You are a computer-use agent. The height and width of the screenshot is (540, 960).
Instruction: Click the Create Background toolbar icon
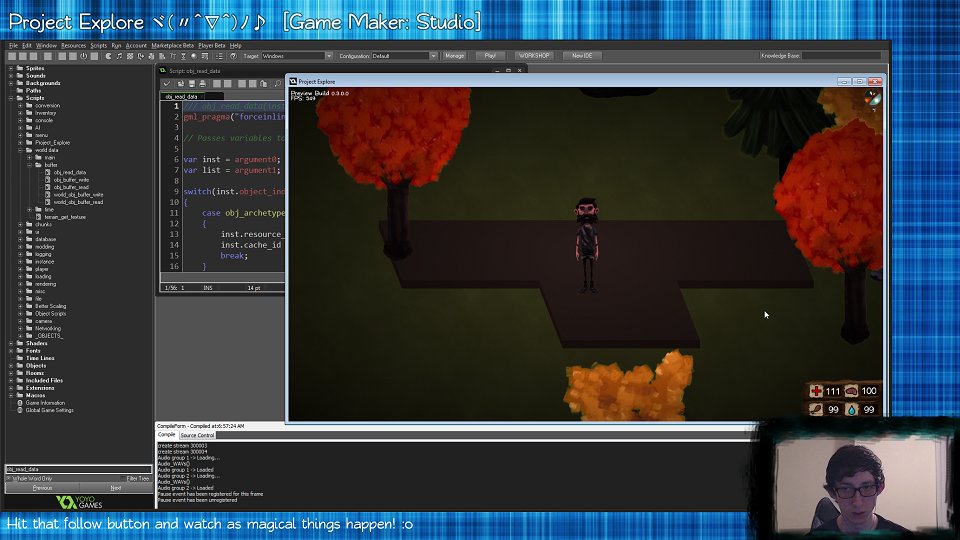(130, 56)
